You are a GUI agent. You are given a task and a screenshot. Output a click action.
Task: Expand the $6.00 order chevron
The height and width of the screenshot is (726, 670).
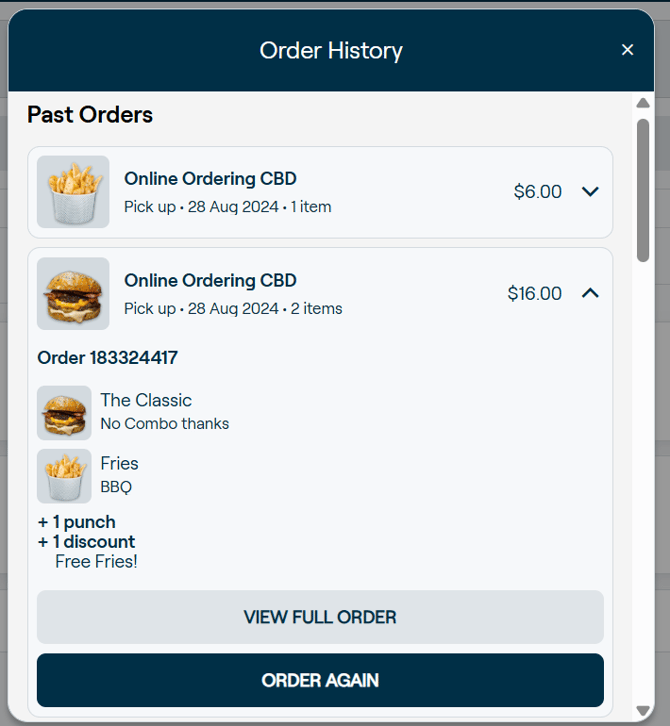pyautogui.click(x=590, y=191)
